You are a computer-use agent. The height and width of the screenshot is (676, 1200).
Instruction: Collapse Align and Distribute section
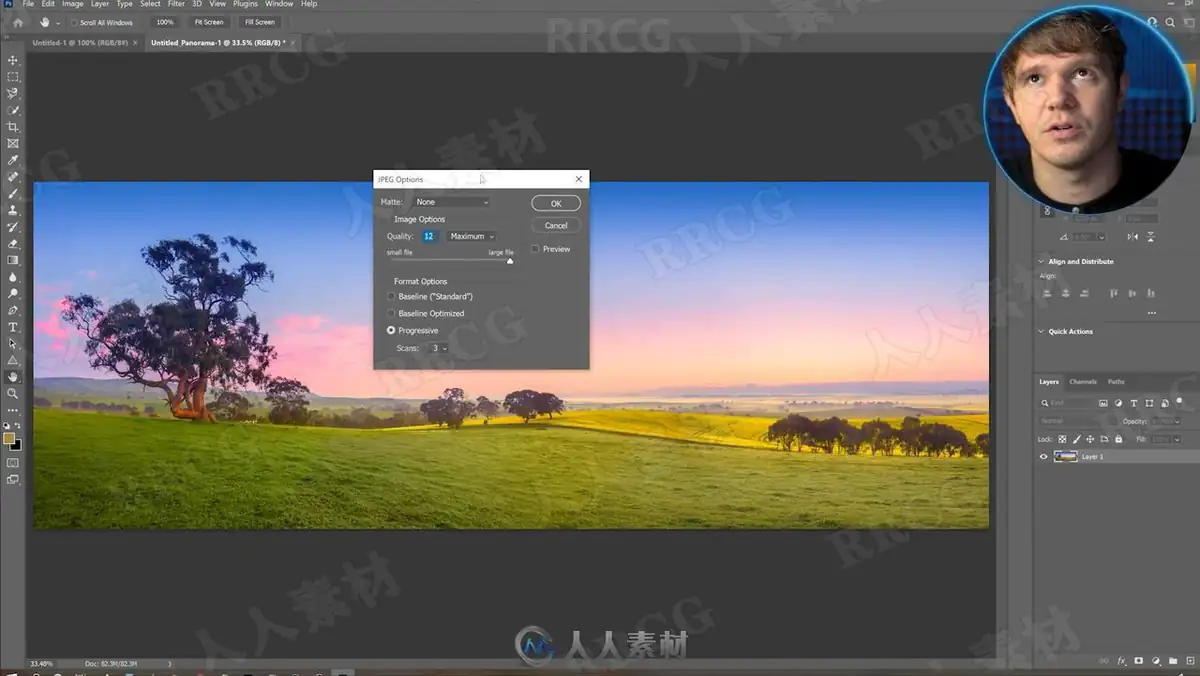click(1041, 262)
